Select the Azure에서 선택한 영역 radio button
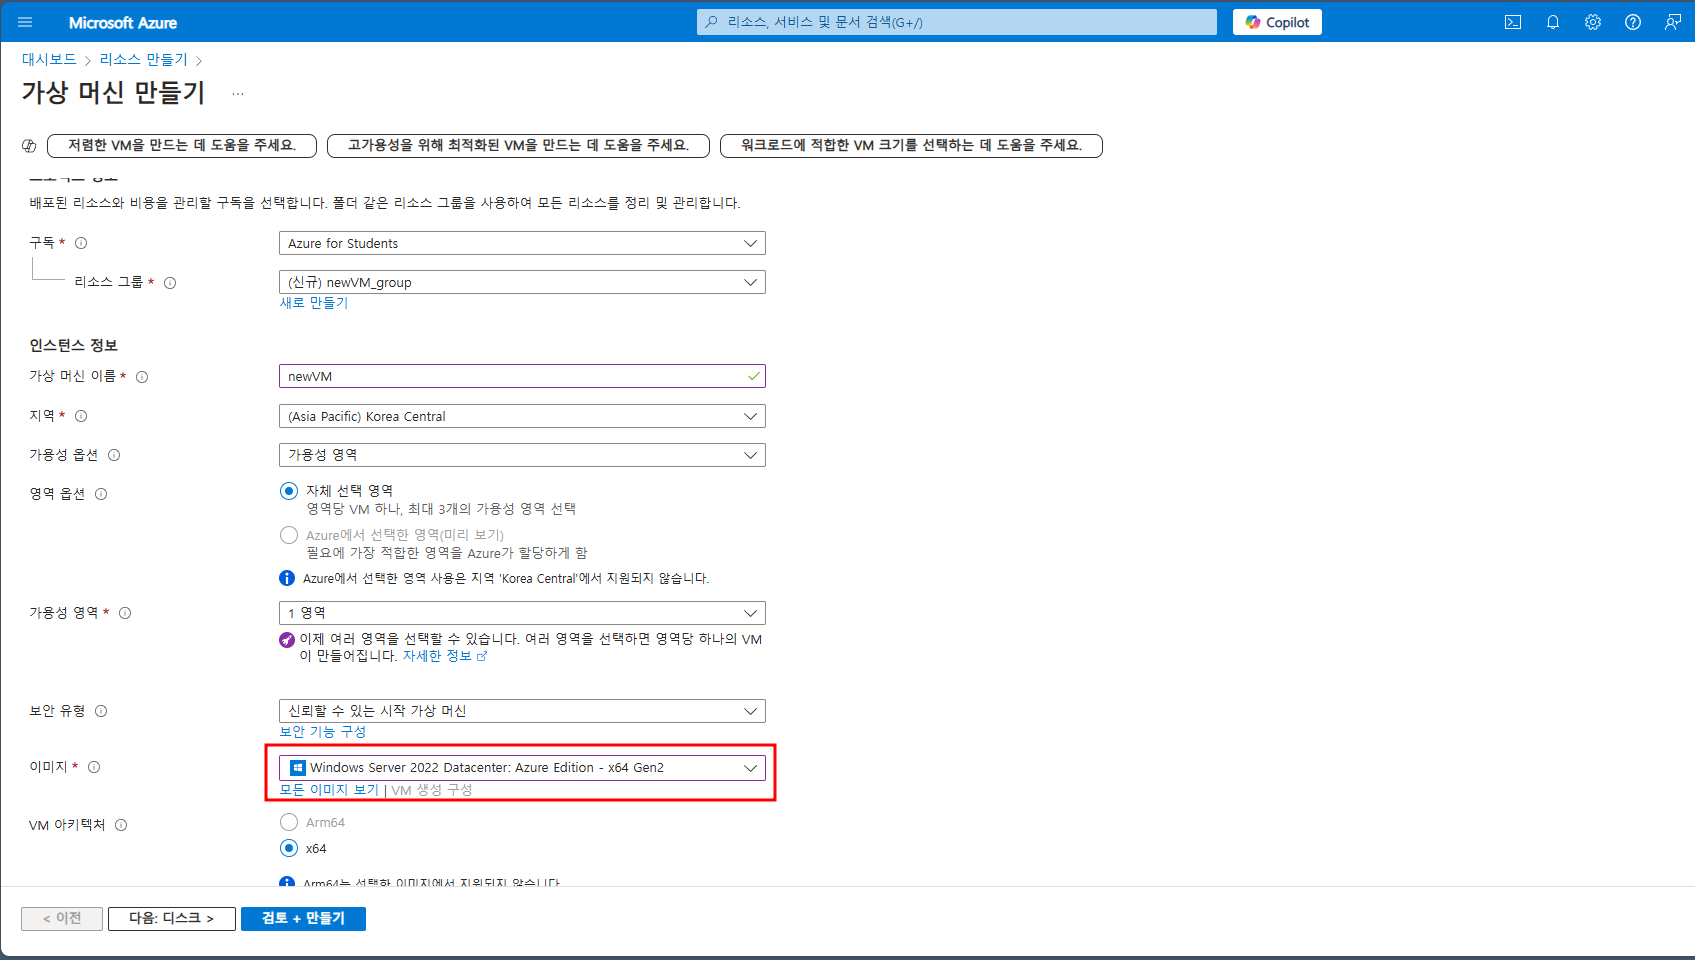Screen dimensions: 1695x960 pos(289,535)
